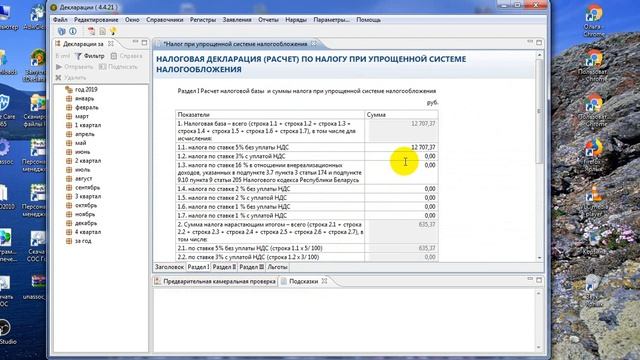Viewport: 640px width, 360px height.
Task: Select ноябрь in the declarations tree
Action: coord(85,214)
